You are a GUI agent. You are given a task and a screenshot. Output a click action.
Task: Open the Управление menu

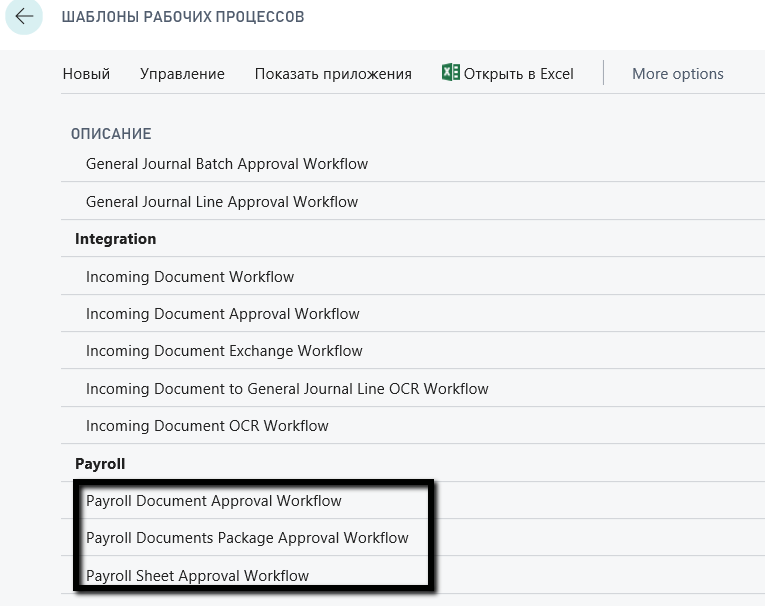[182, 73]
